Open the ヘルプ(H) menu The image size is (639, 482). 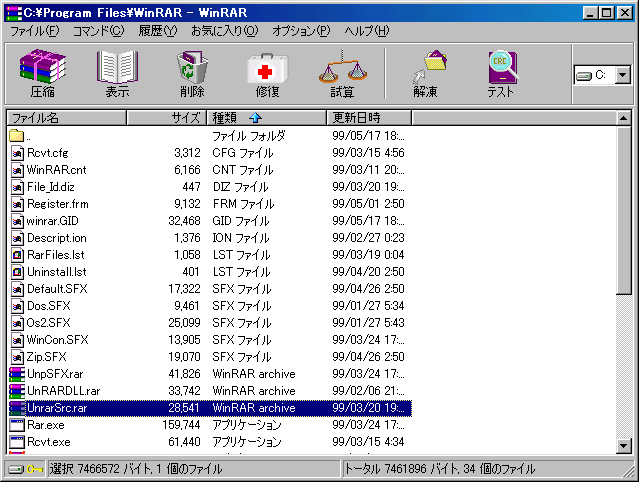pyautogui.click(x=367, y=31)
